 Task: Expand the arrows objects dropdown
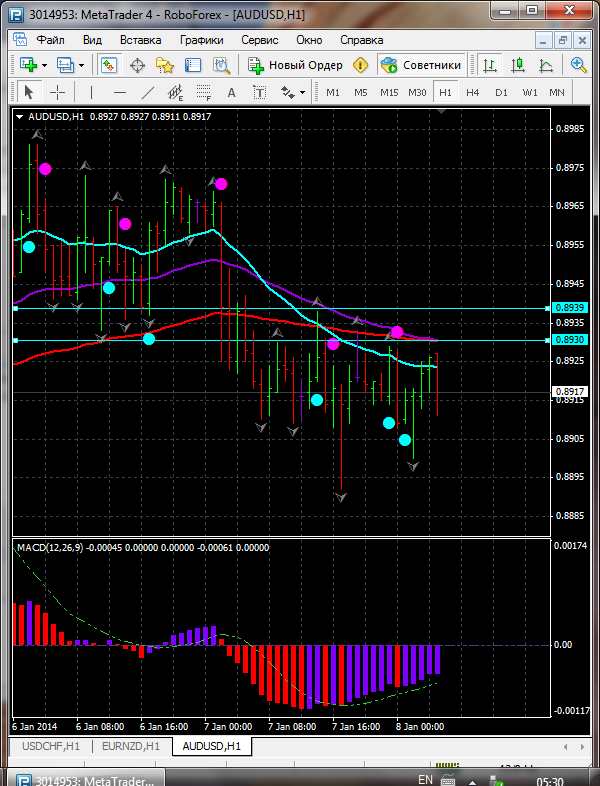301,92
